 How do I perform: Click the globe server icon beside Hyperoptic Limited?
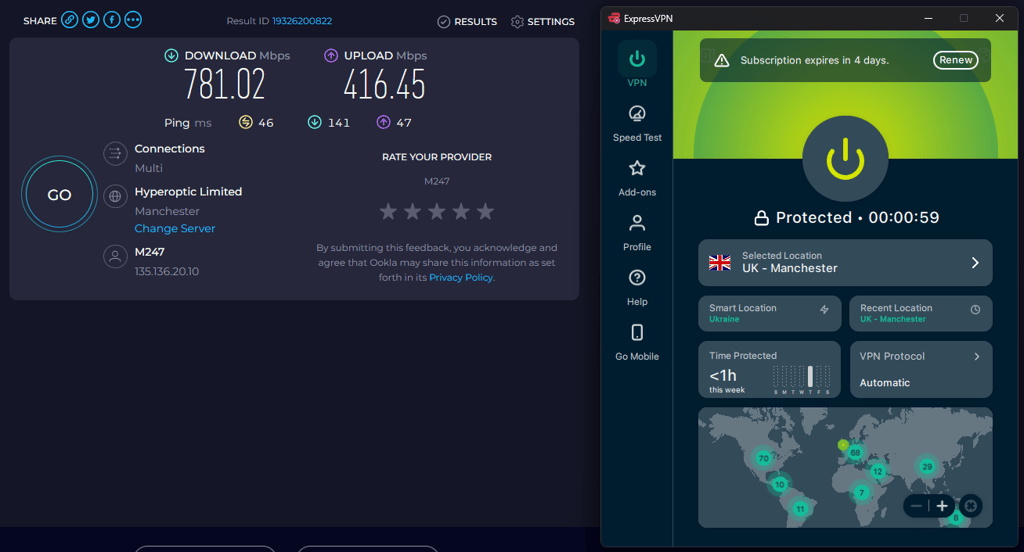click(115, 196)
